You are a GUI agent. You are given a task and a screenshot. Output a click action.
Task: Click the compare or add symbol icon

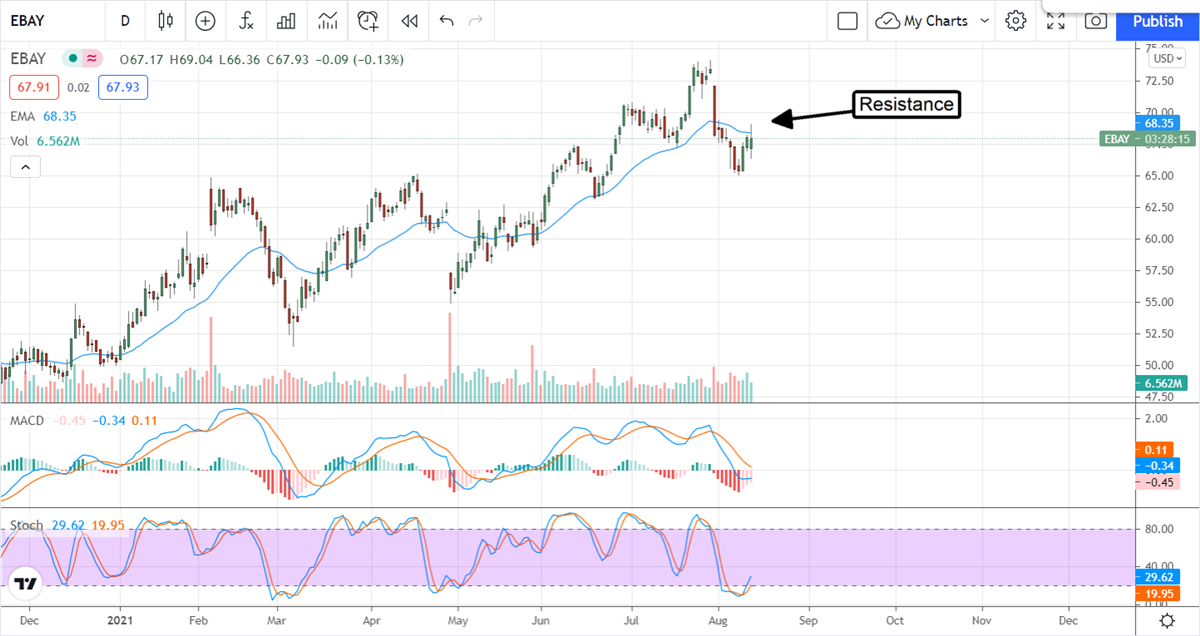coord(205,20)
